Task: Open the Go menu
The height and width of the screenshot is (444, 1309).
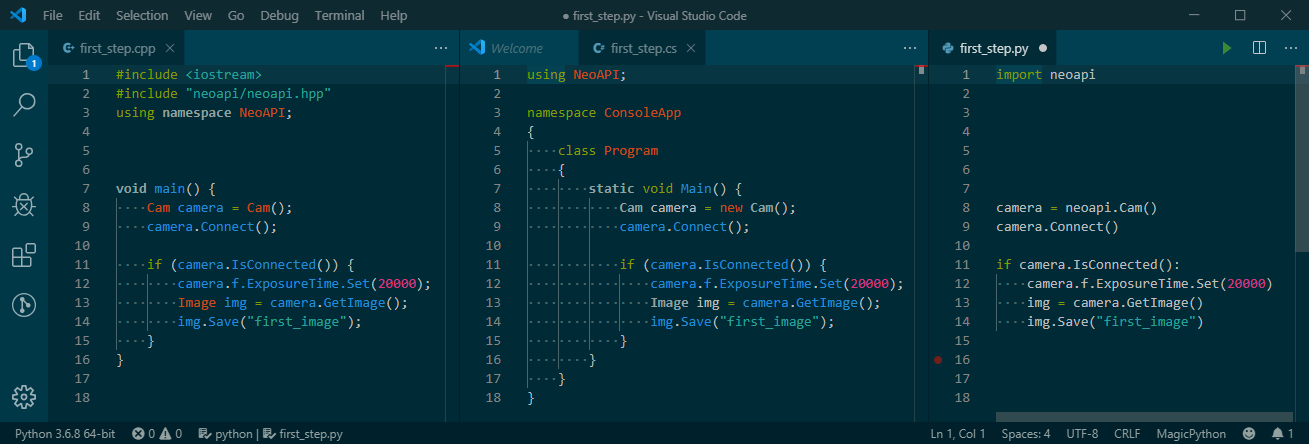Action: click(x=236, y=15)
